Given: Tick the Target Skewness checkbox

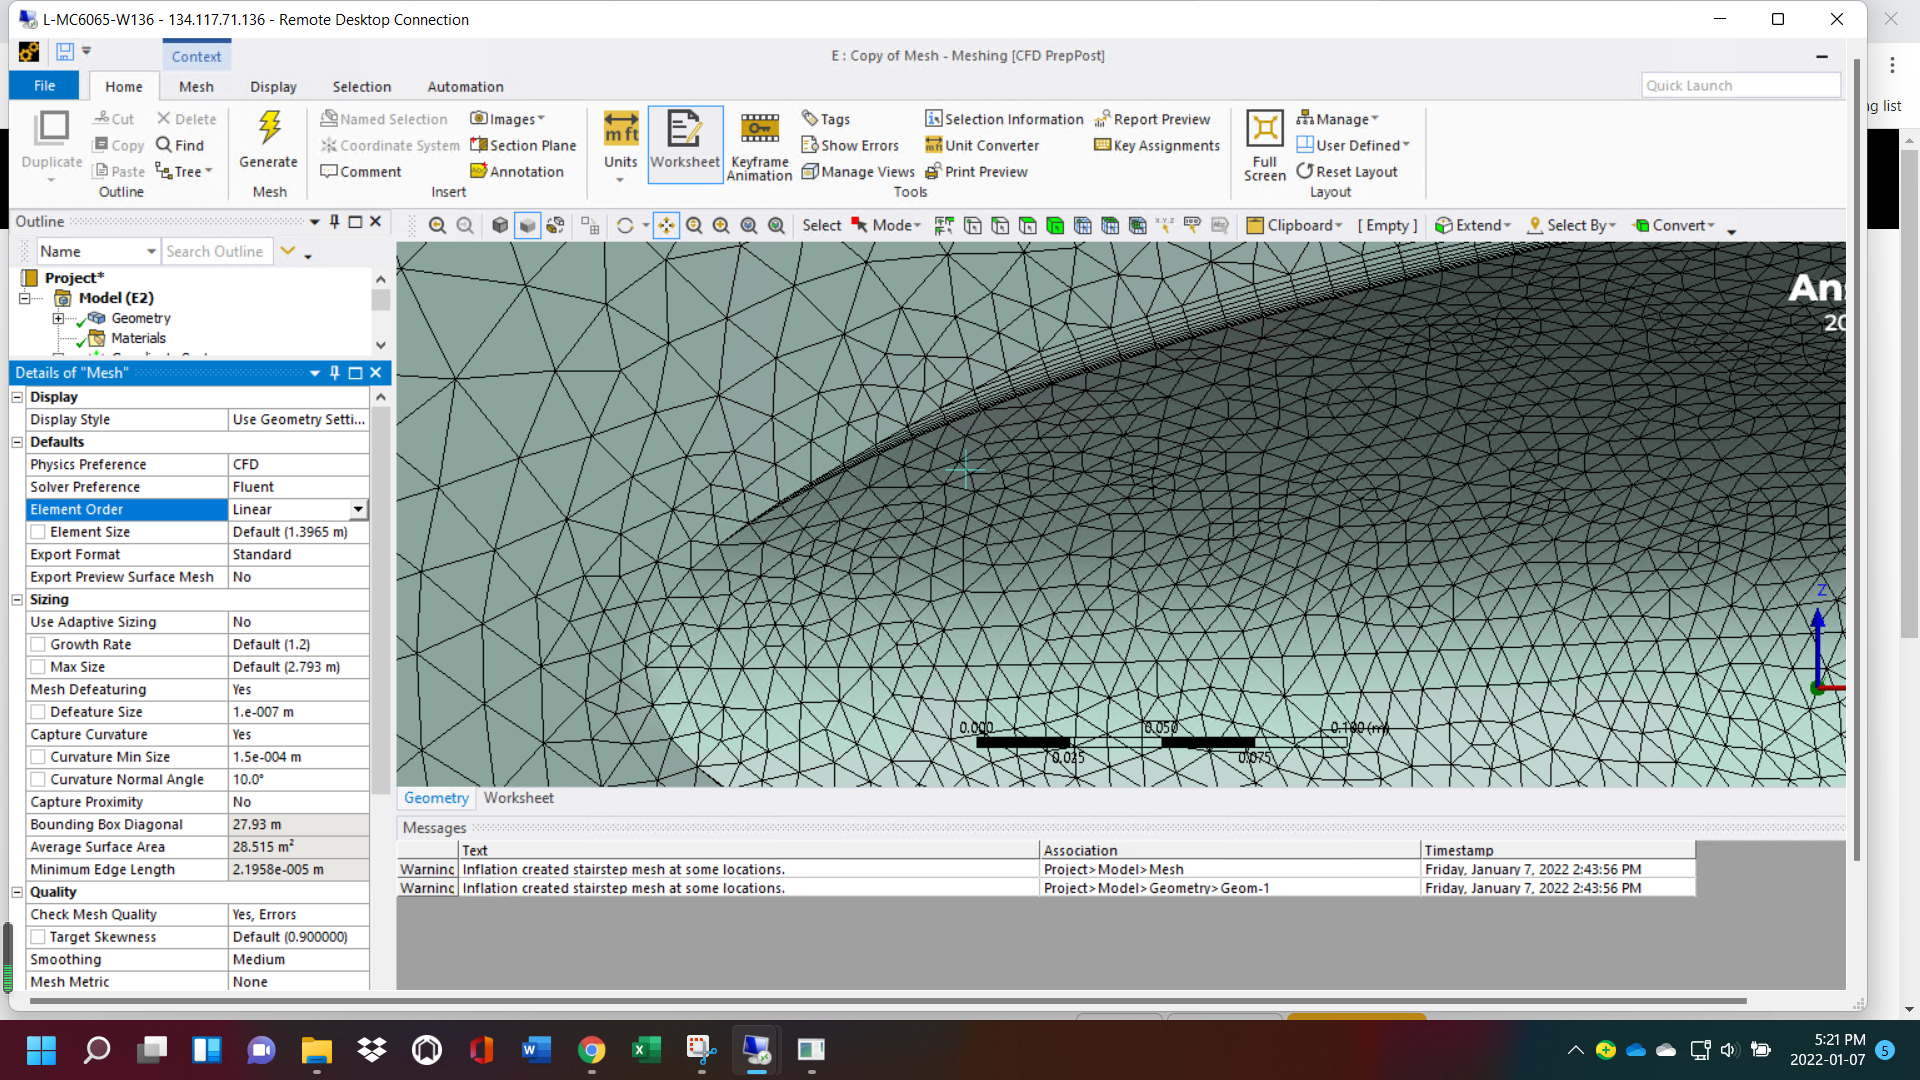Looking at the screenshot, I should 38,937.
